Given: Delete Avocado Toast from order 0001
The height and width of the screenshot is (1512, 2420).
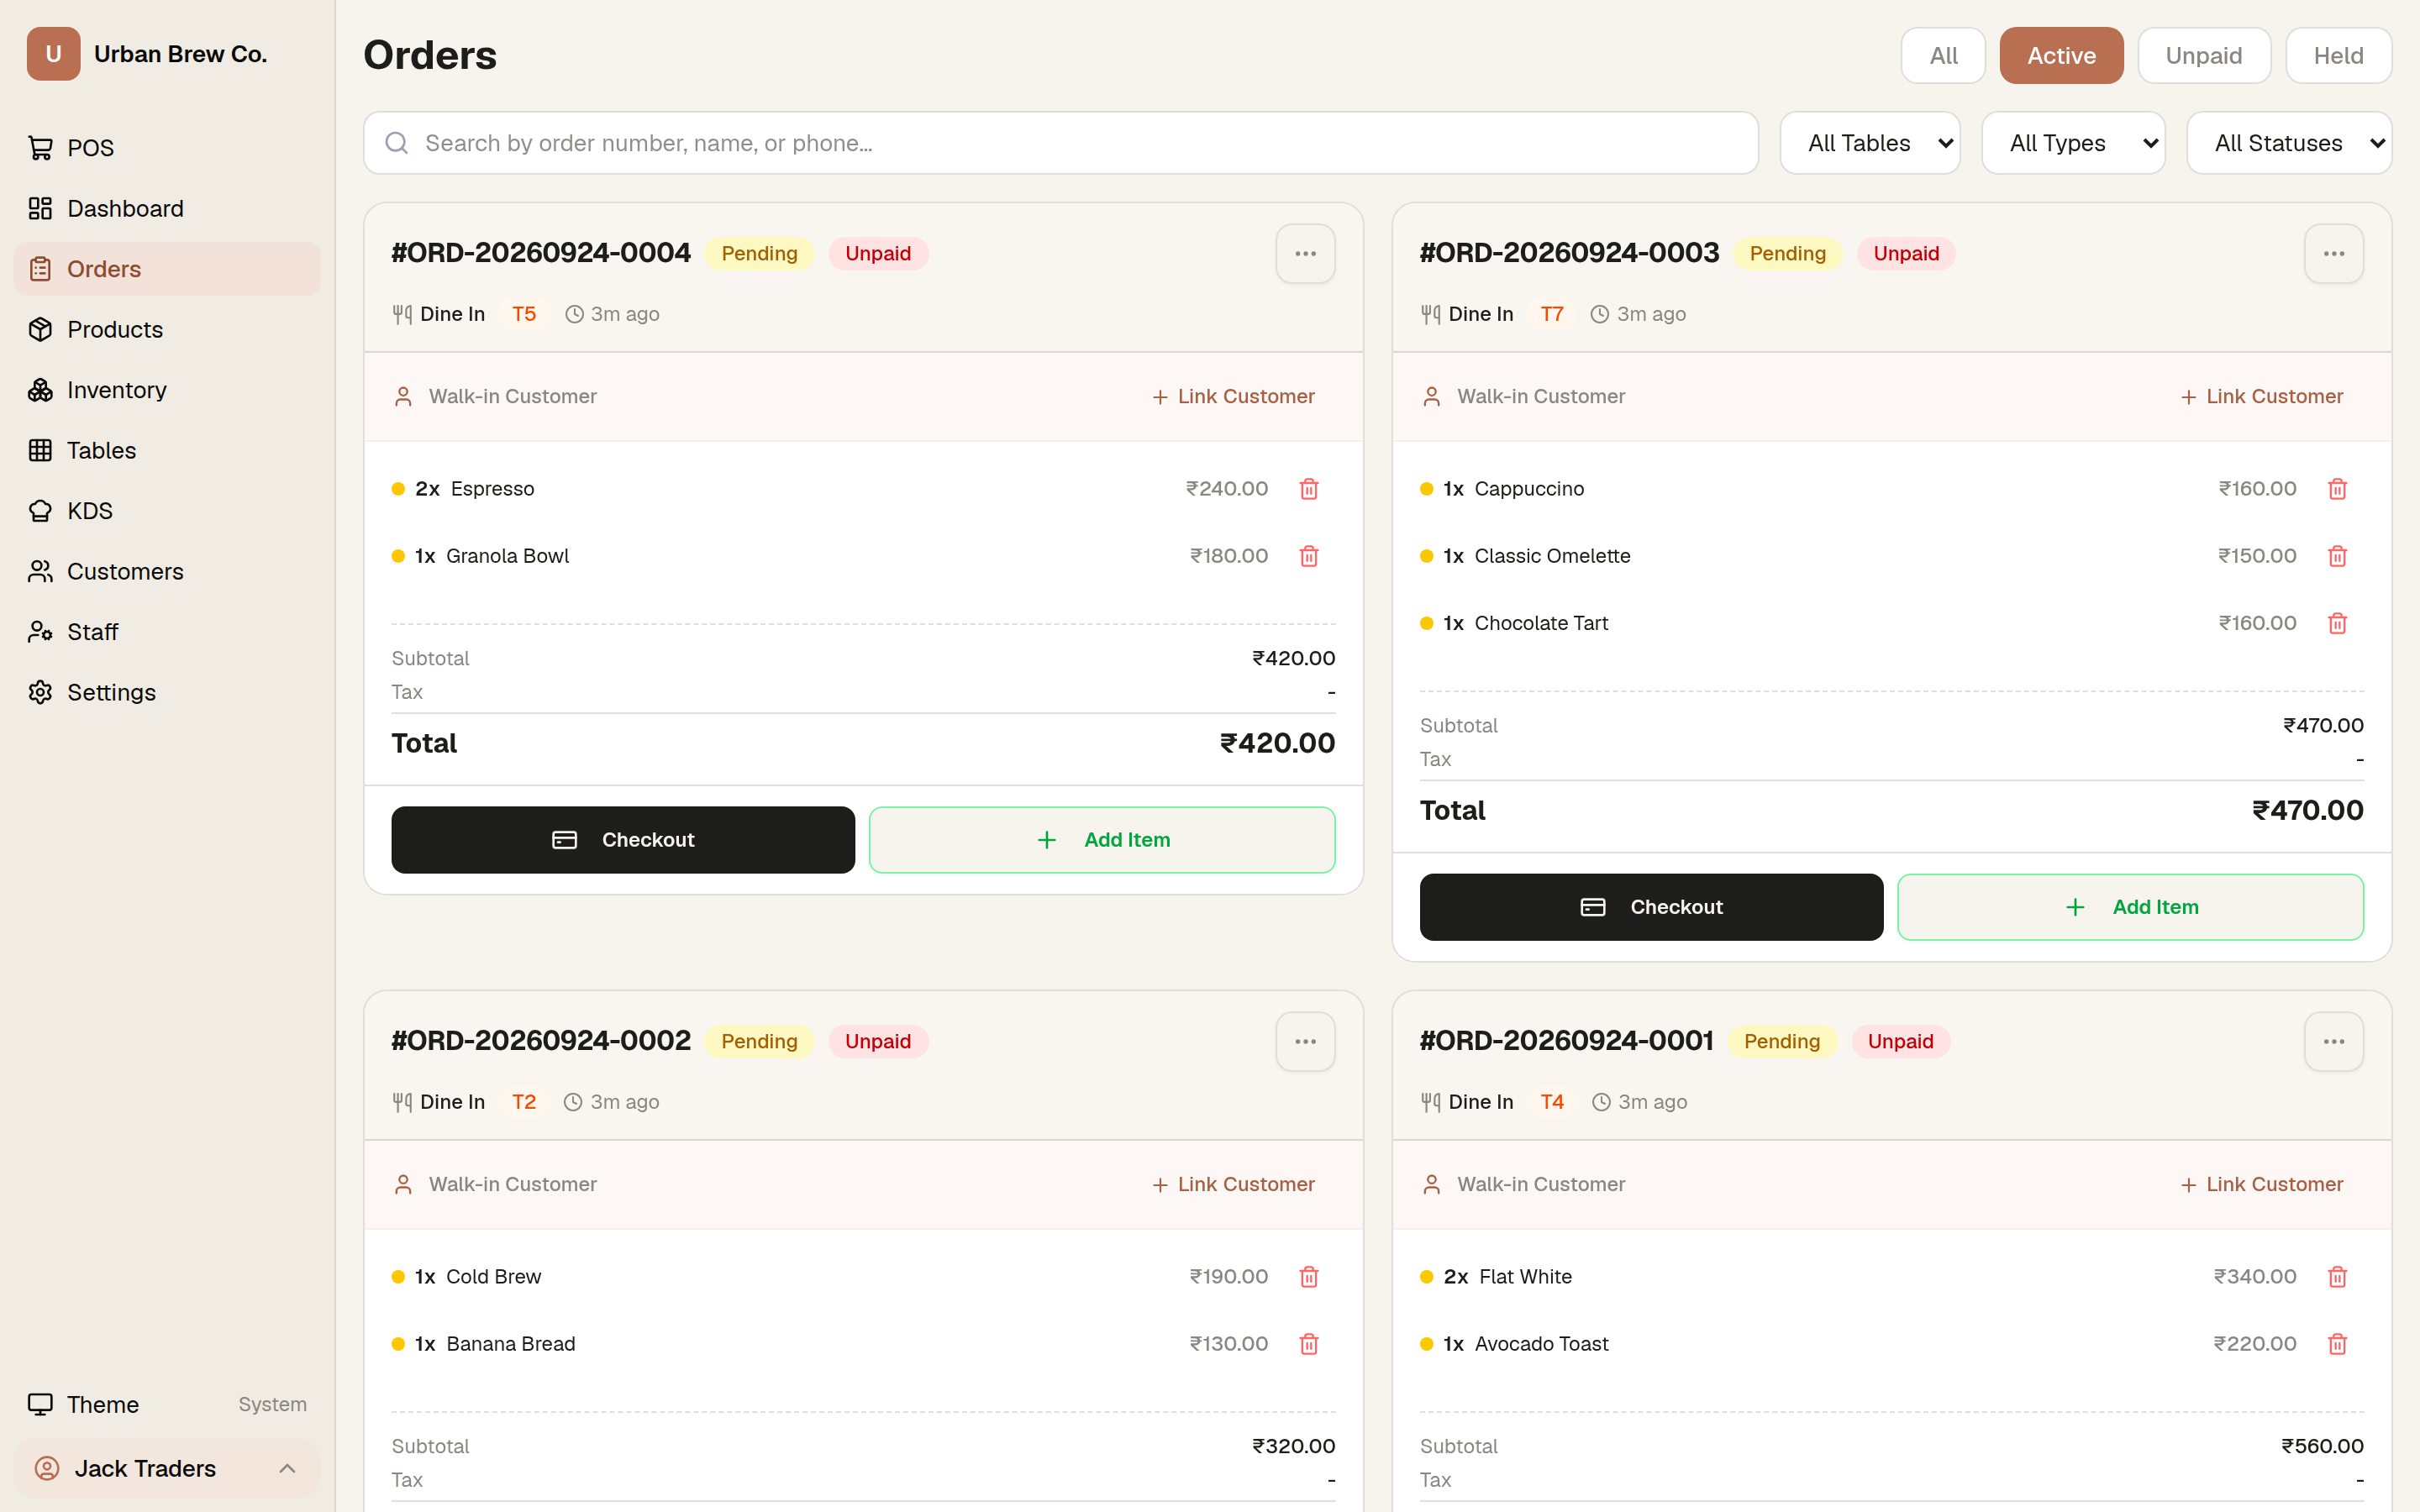Looking at the screenshot, I should point(2337,1344).
